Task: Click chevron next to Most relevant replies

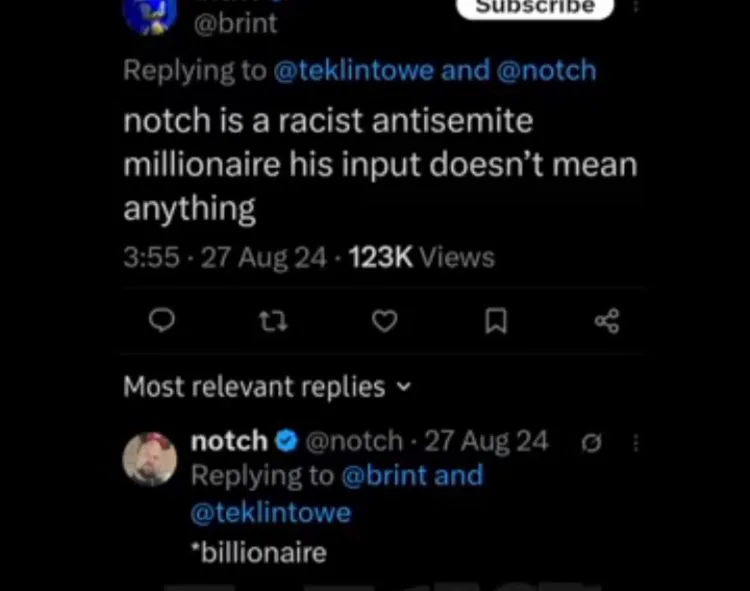Action: coord(404,386)
